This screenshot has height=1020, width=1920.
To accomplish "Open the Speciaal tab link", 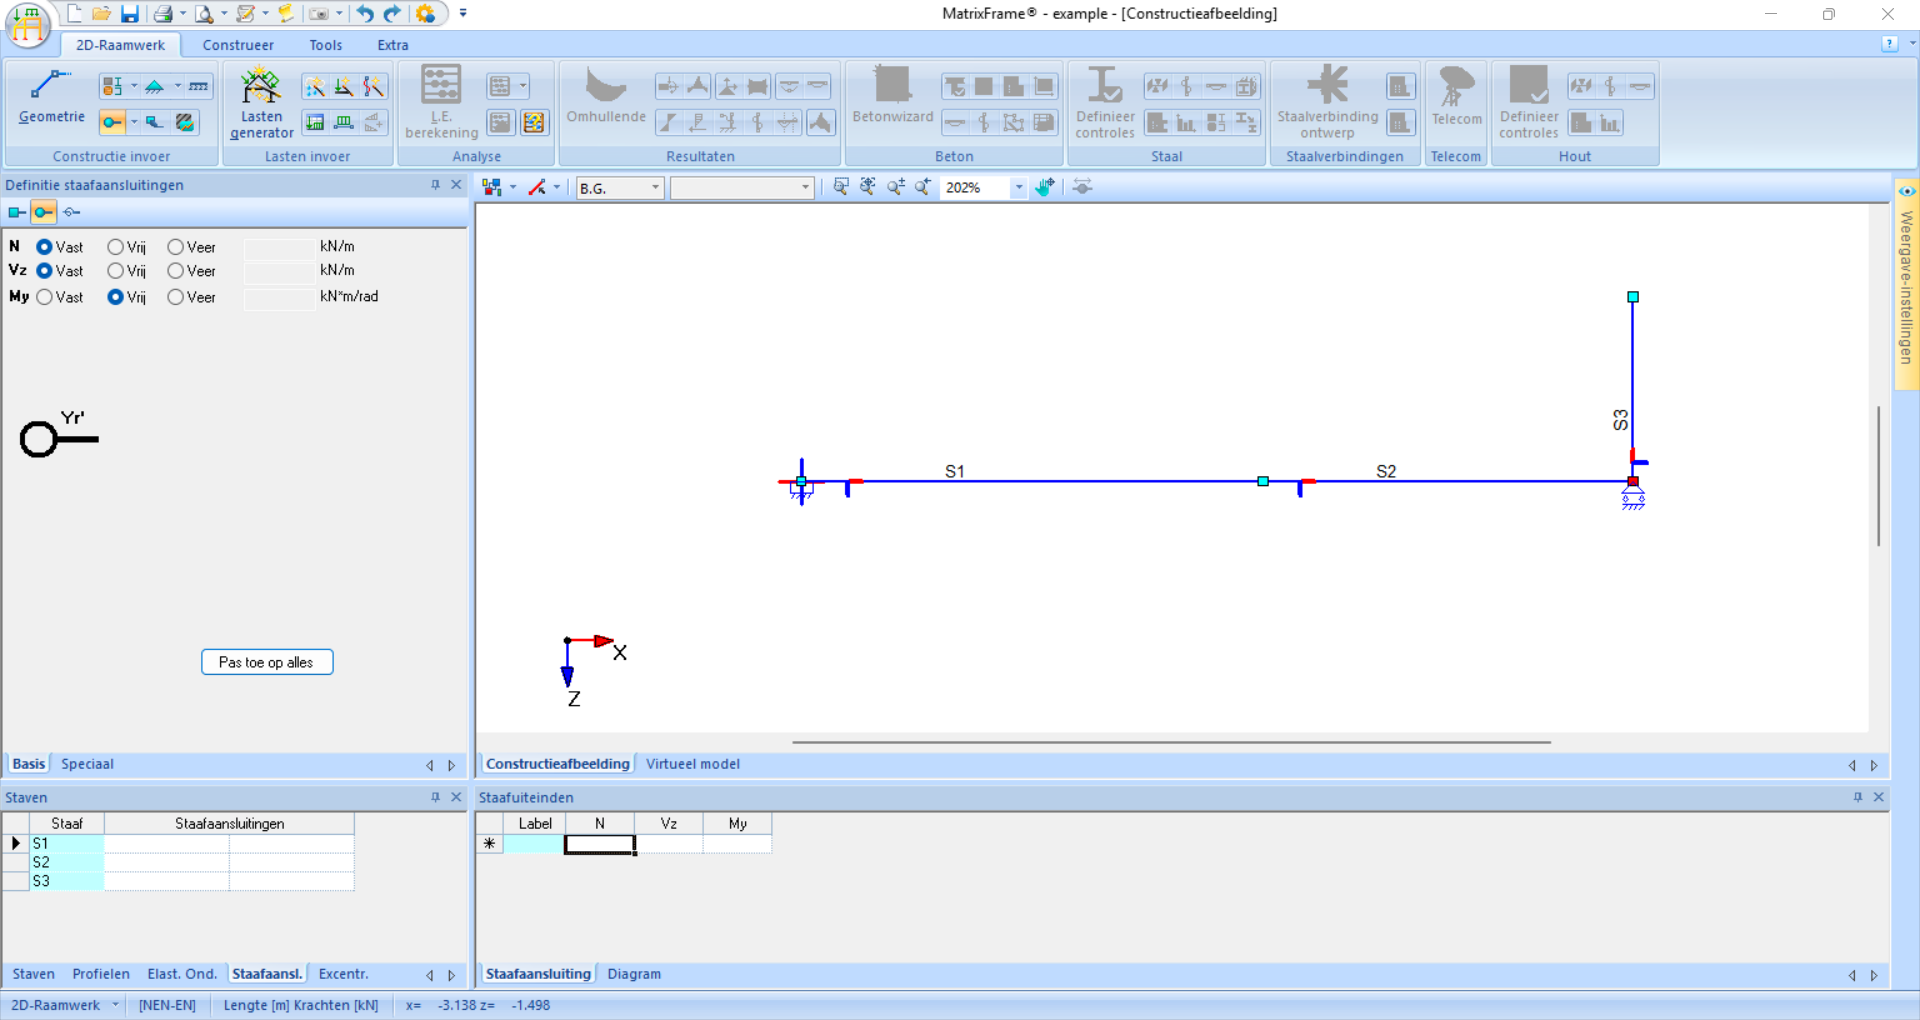I will 87,764.
